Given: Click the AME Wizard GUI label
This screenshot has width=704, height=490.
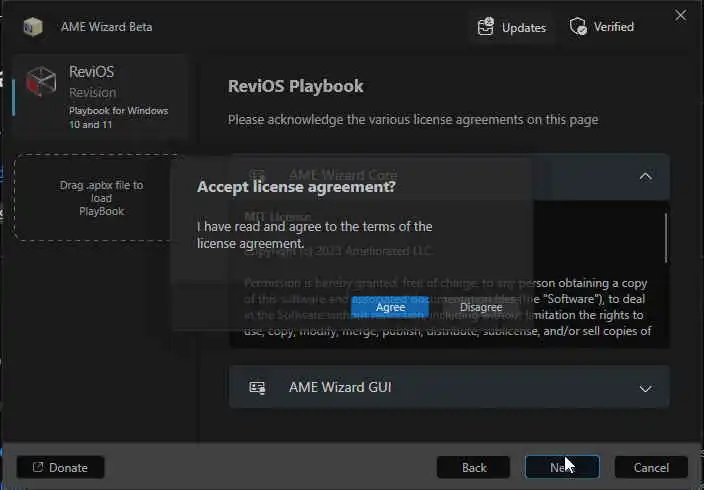Looking at the screenshot, I should (x=340, y=387).
